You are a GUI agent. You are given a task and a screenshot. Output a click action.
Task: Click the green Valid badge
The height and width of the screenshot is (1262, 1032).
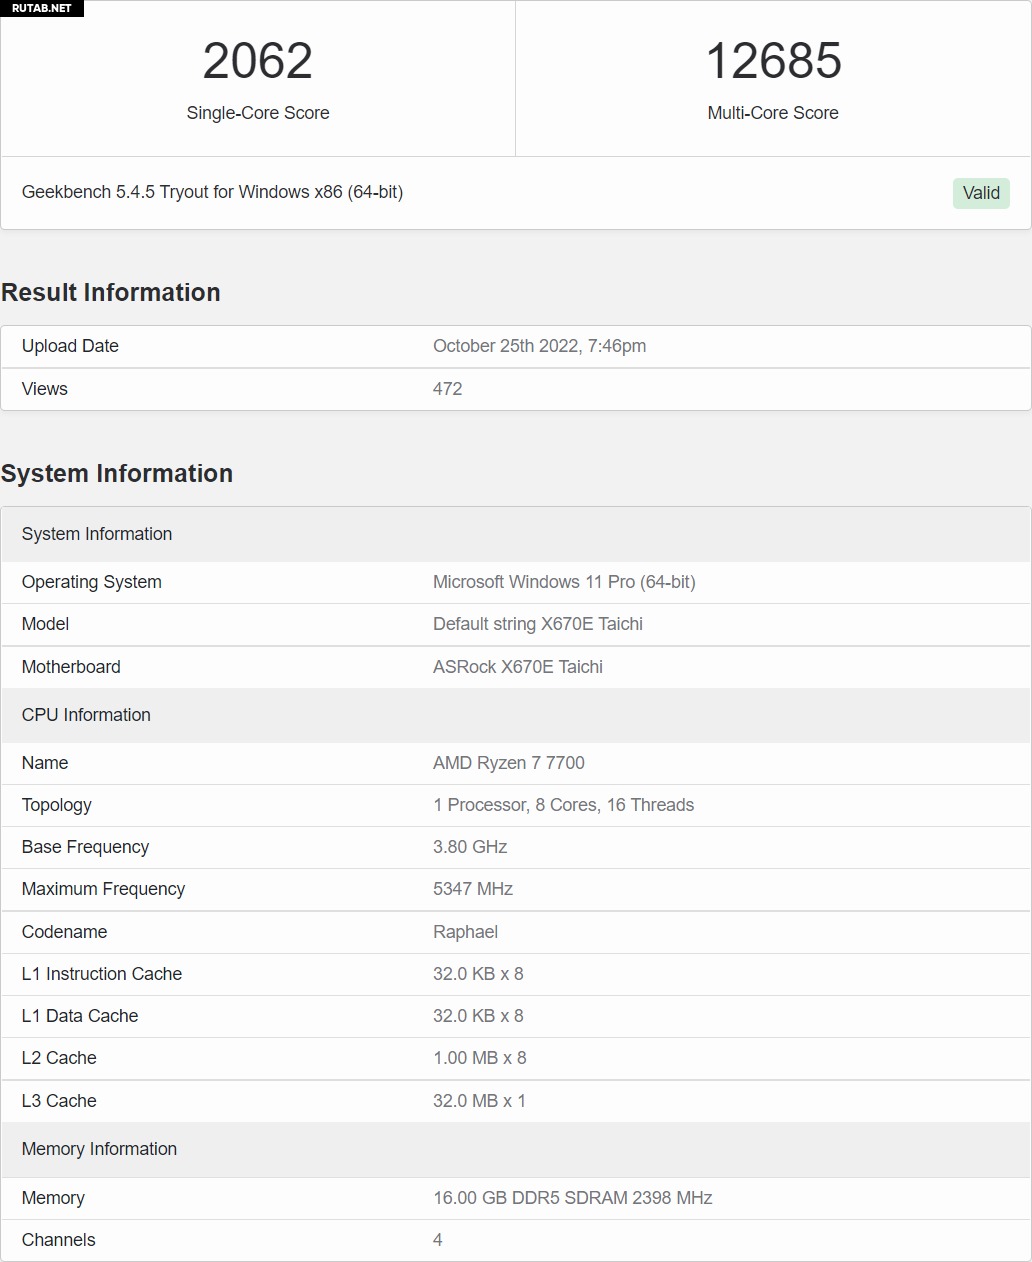980,193
